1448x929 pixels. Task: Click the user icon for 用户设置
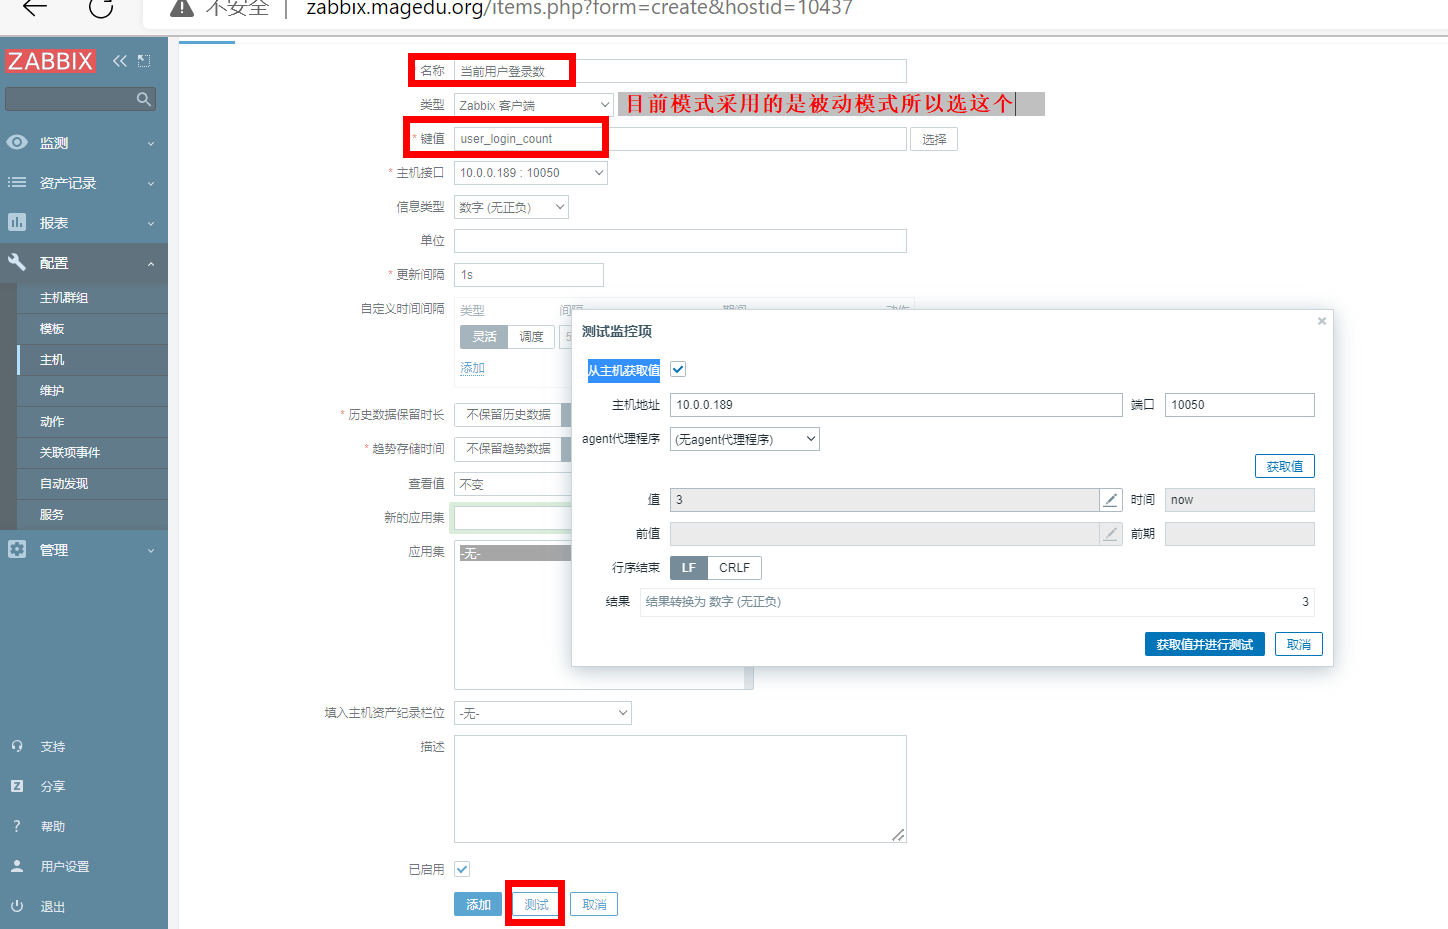[17, 866]
